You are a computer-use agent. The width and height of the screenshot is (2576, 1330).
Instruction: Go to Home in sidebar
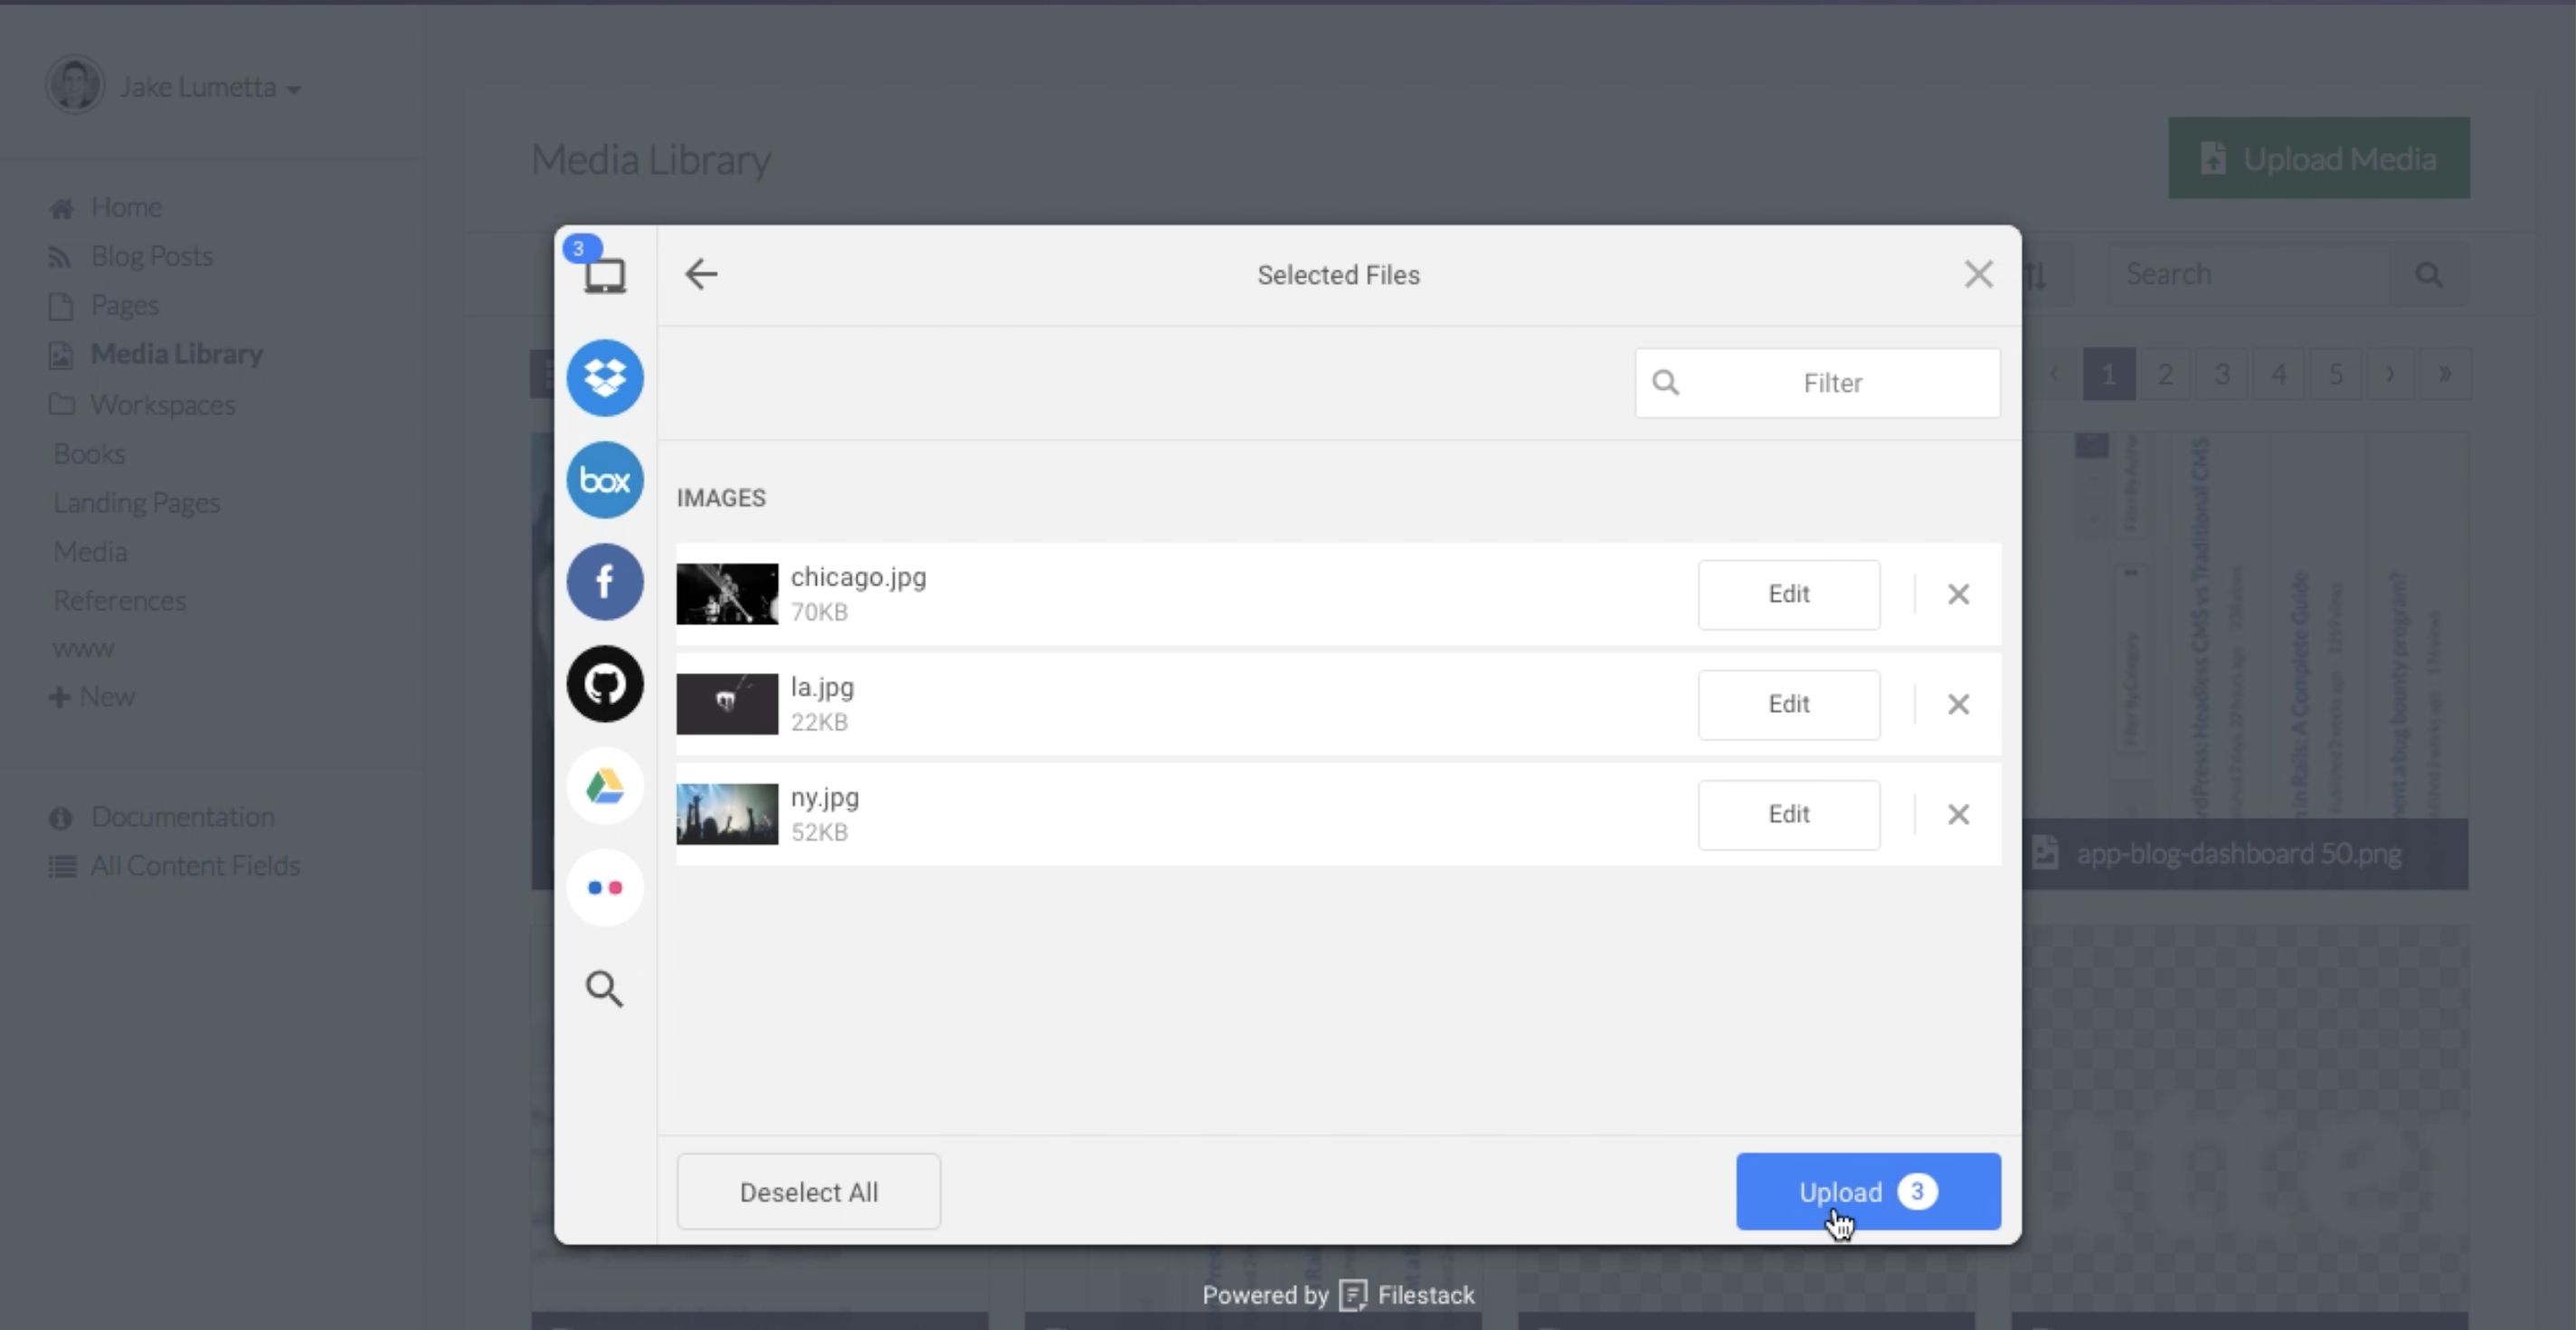click(x=126, y=207)
